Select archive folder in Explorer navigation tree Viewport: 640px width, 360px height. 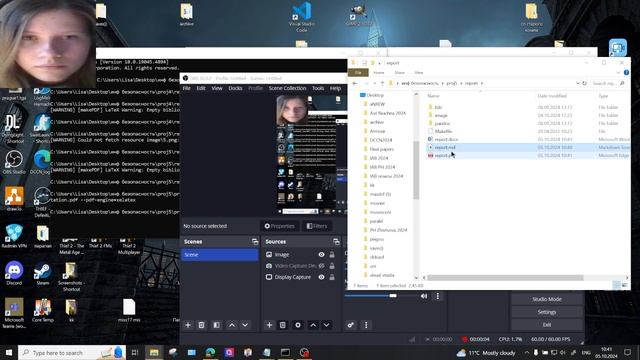(377, 122)
